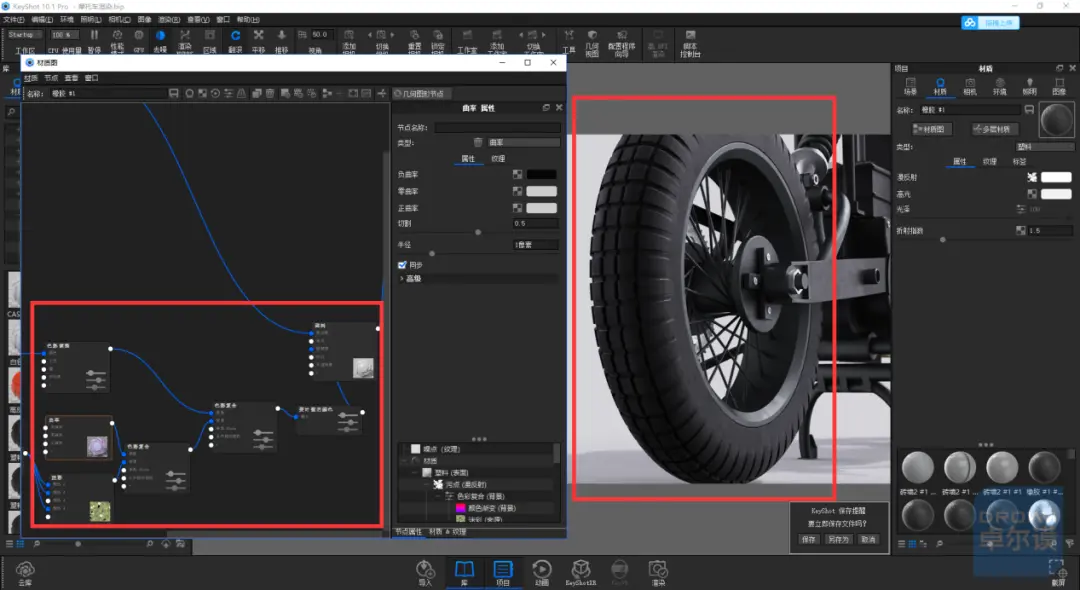Uncheck the 同步 checkbox
This screenshot has height=590, width=1080.
coord(402,265)
